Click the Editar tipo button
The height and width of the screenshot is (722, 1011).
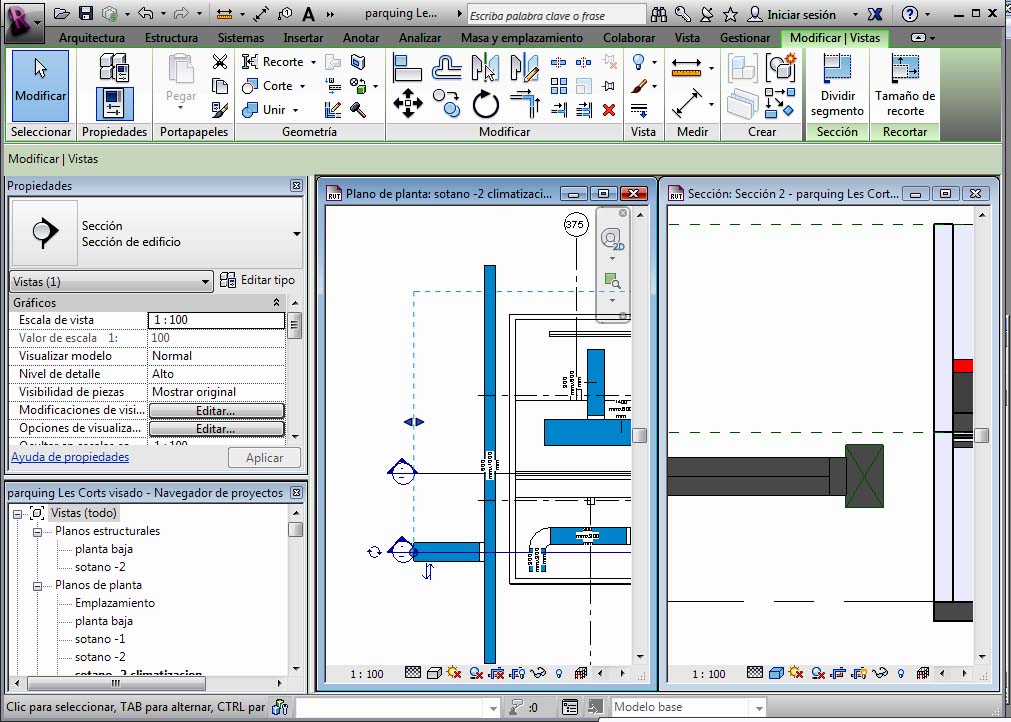(x=258, y=281)
